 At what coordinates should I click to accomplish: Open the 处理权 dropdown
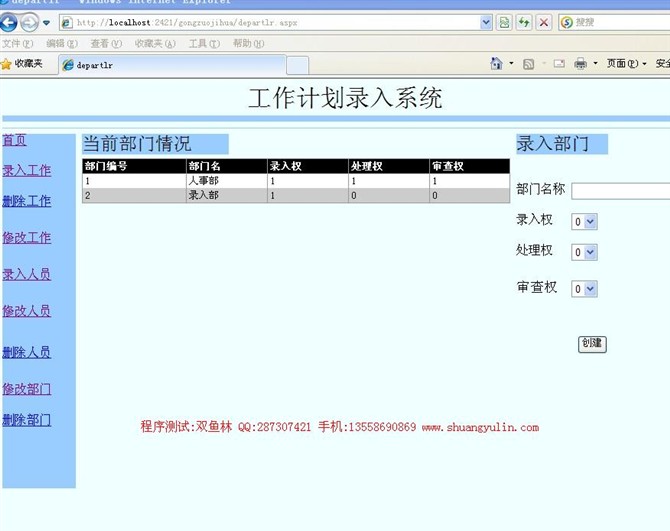(x=584, y=252)
